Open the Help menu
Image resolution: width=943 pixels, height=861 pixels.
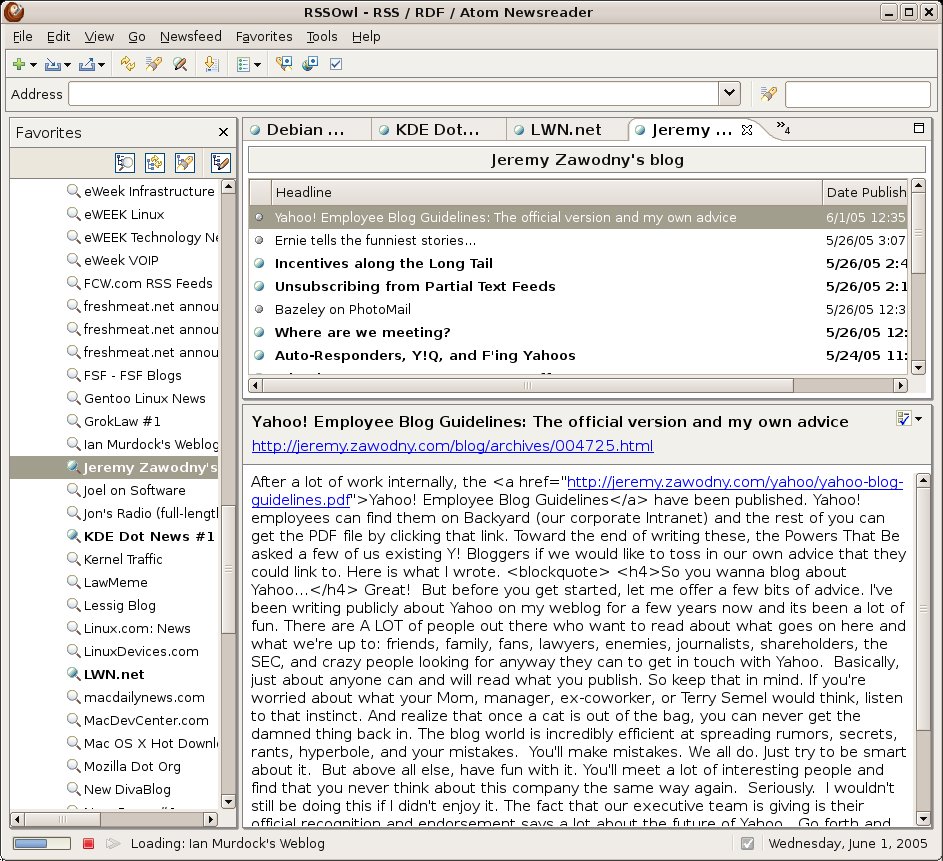[366, 37]
